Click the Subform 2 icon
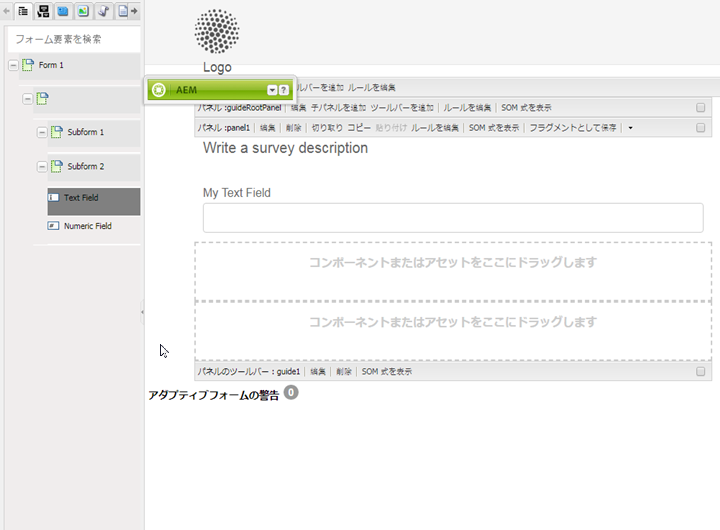720x530 pixels. click(56, 166)
